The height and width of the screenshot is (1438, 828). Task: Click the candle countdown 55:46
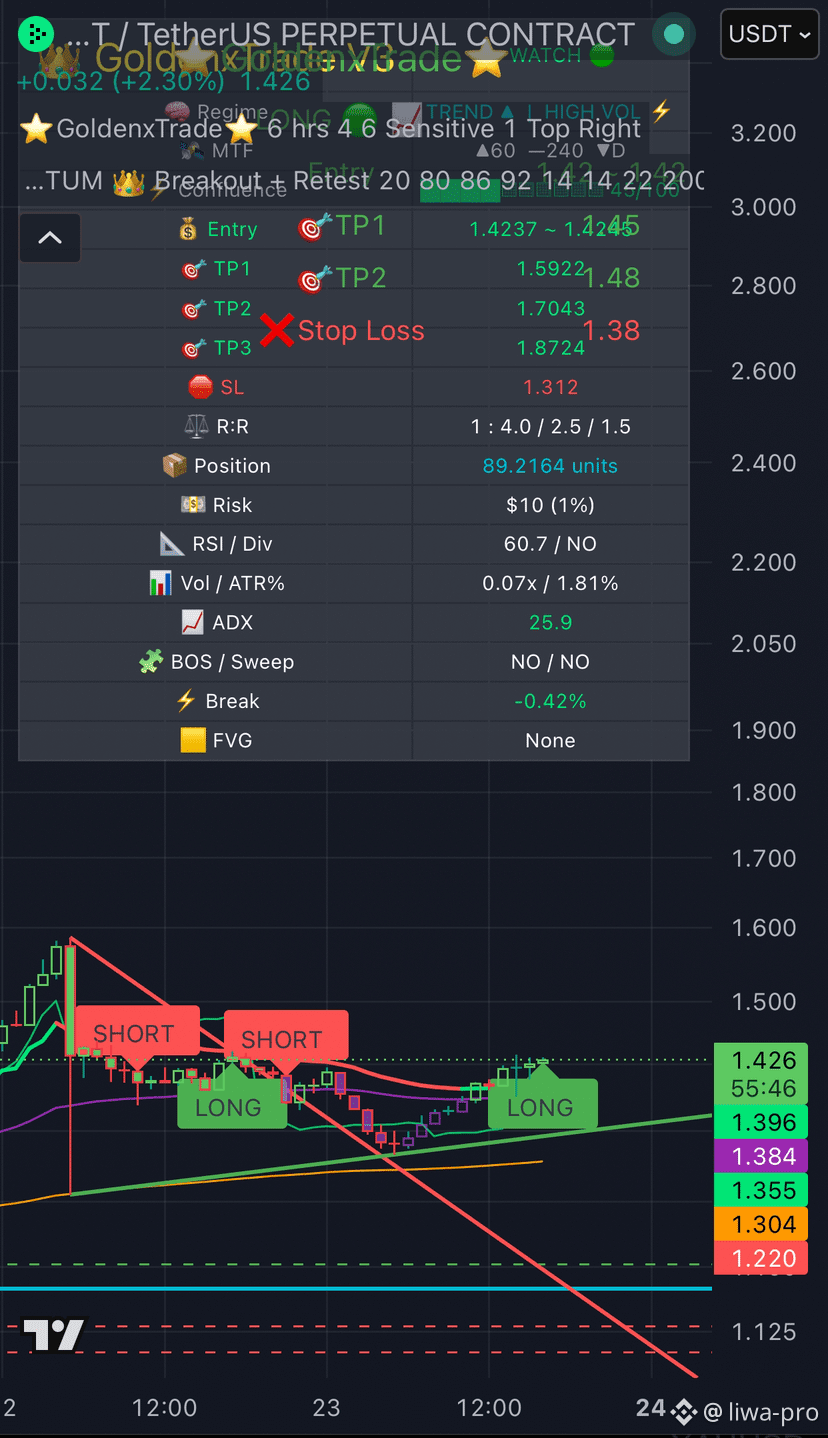(x=764, y=1088)
